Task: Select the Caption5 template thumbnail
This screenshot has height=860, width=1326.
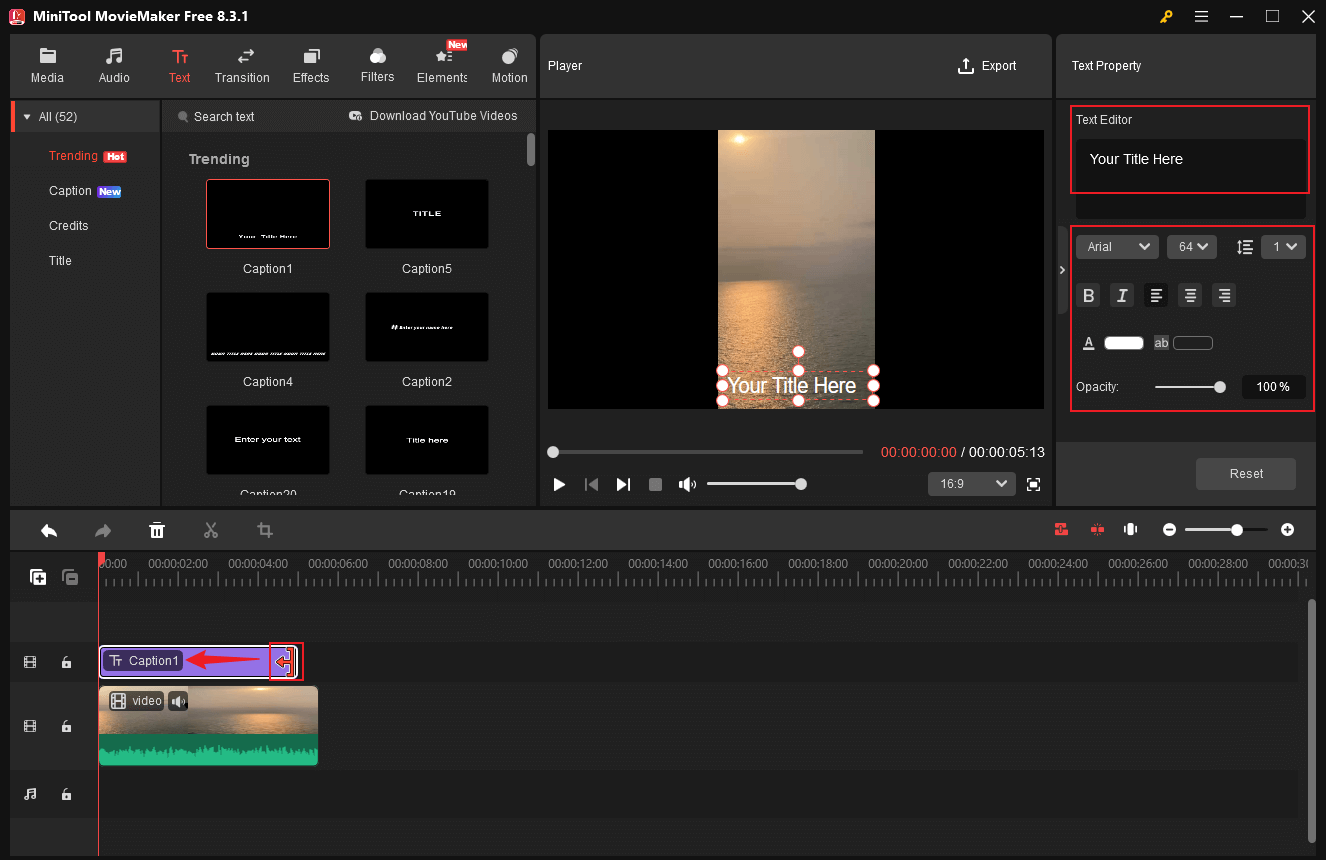Action: pos(426,213)
